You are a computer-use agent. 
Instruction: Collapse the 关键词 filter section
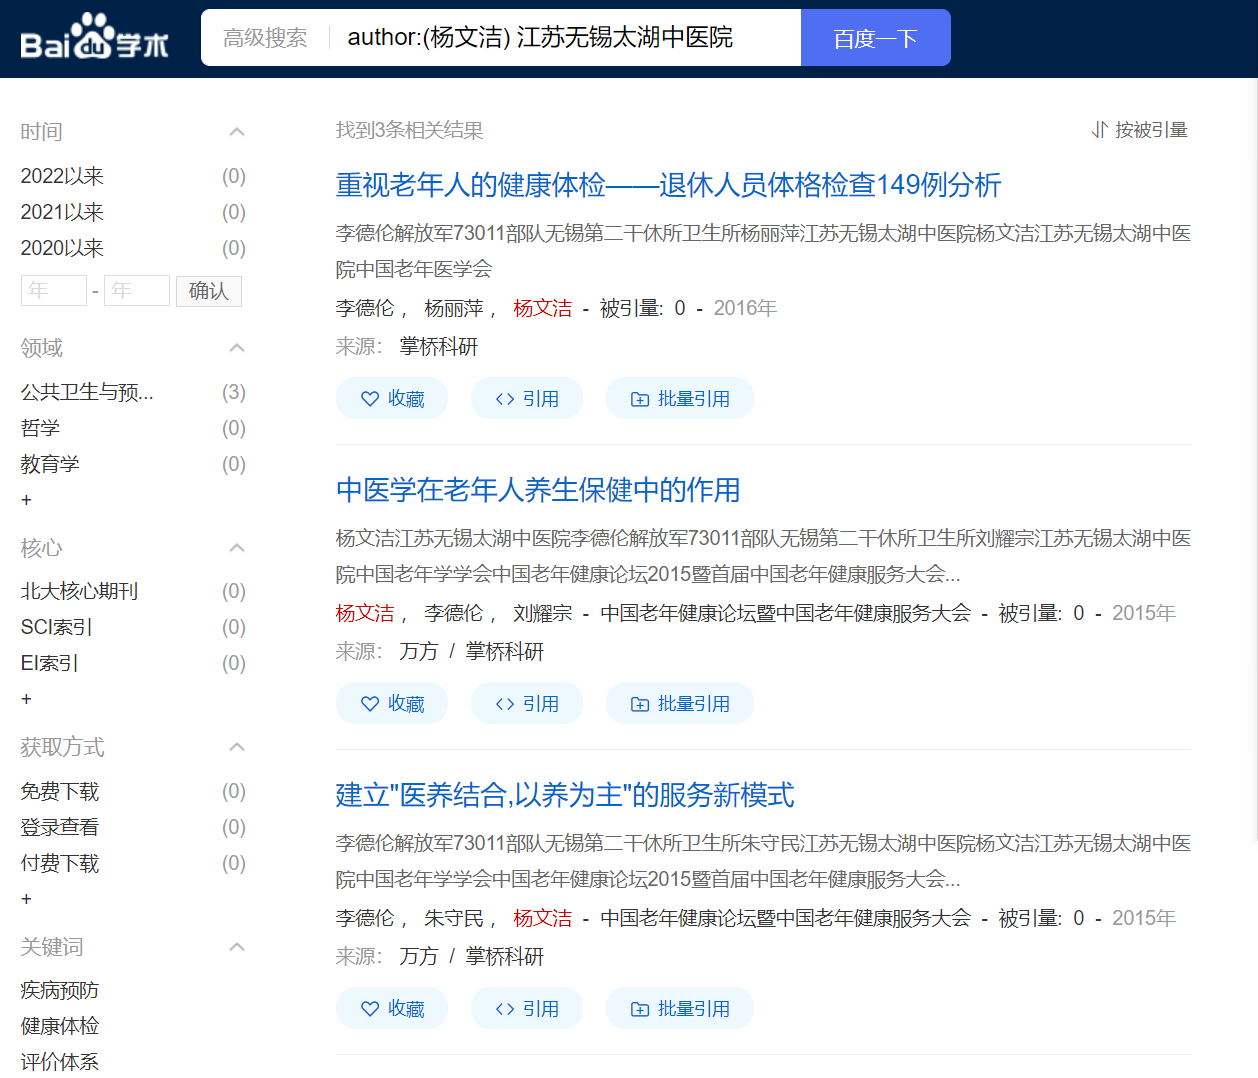coord(237,947)
